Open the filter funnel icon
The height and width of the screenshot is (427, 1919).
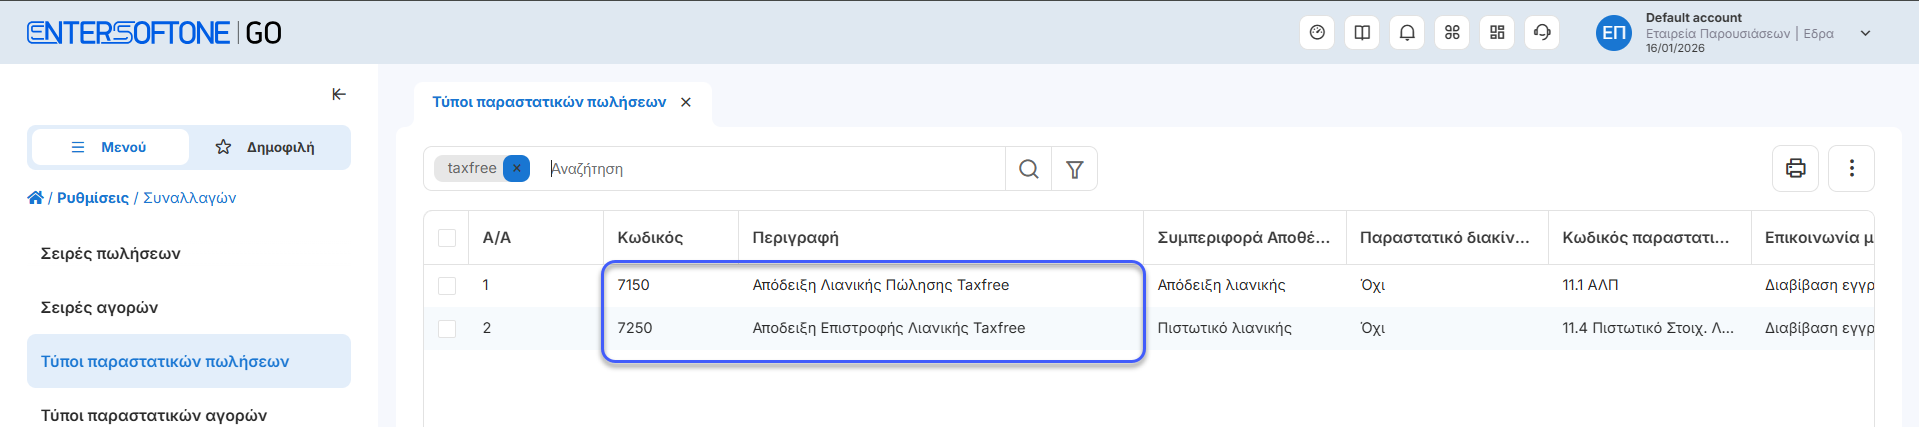click(1075, 169)
